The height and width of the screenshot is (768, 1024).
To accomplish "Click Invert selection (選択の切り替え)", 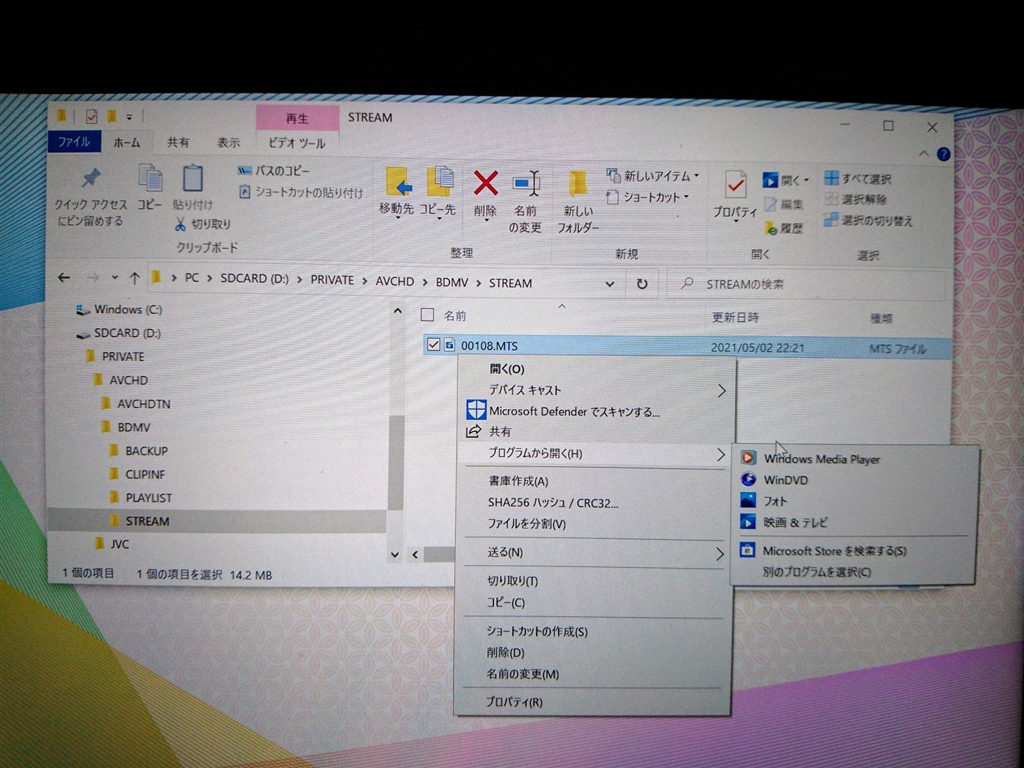I will pyautogui.click(x=868, y=220).
